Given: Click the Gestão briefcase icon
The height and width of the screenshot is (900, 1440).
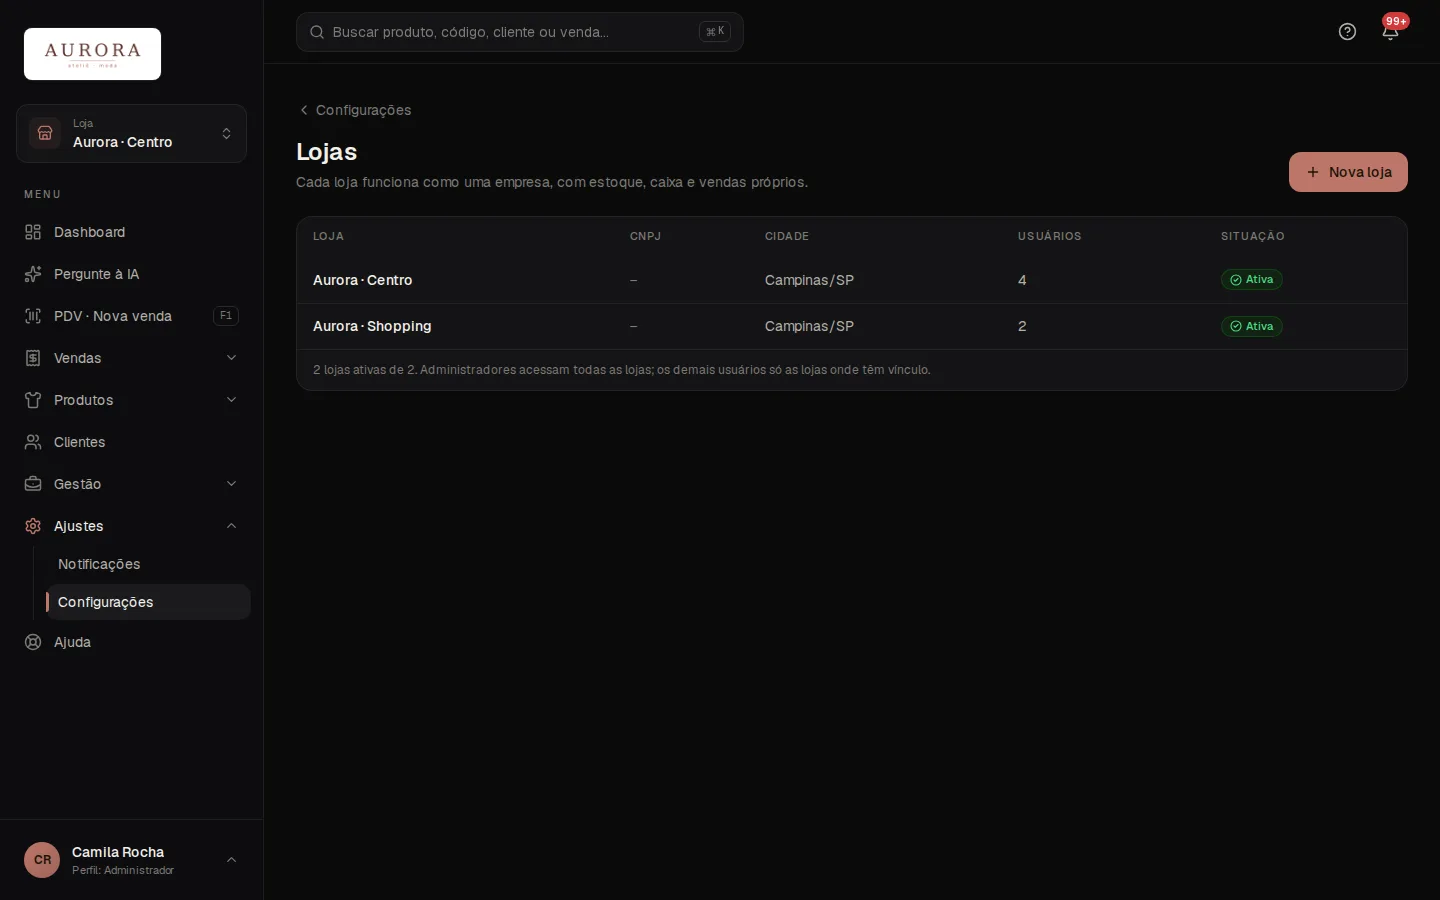Looking at the screenshot, I should pos(33,484).
